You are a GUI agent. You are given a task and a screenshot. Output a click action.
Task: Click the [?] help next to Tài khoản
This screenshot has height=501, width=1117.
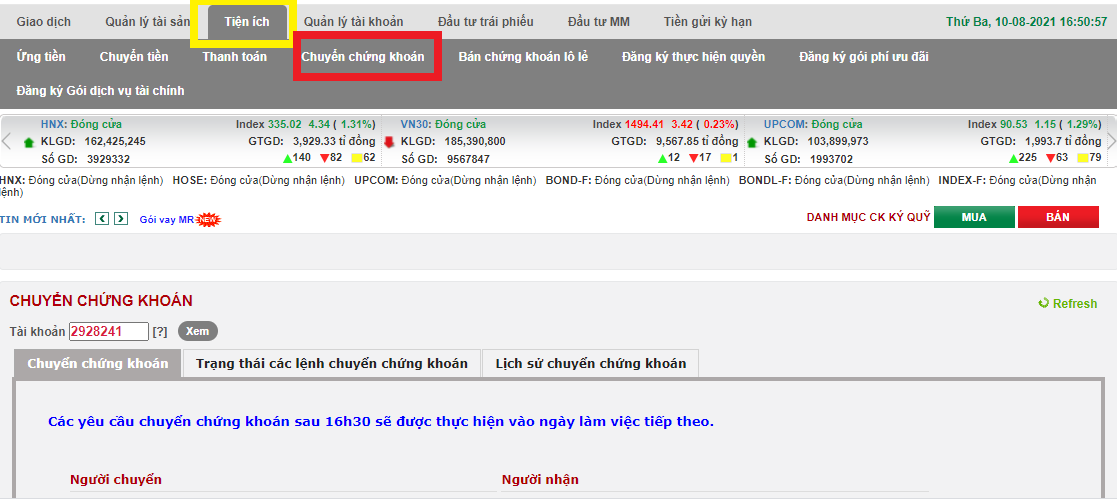160,332
